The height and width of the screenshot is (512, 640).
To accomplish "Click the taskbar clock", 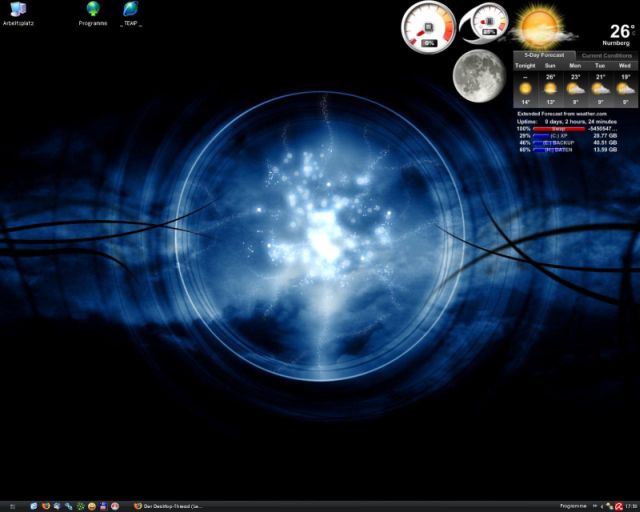I will tap(630, 506).
